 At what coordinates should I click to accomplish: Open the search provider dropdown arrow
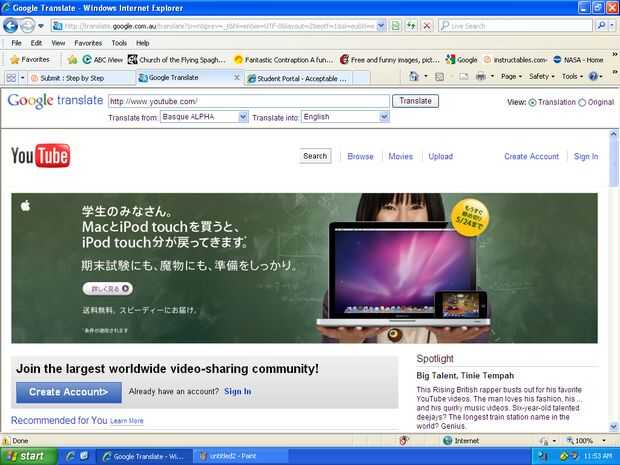tap(612, 26)
